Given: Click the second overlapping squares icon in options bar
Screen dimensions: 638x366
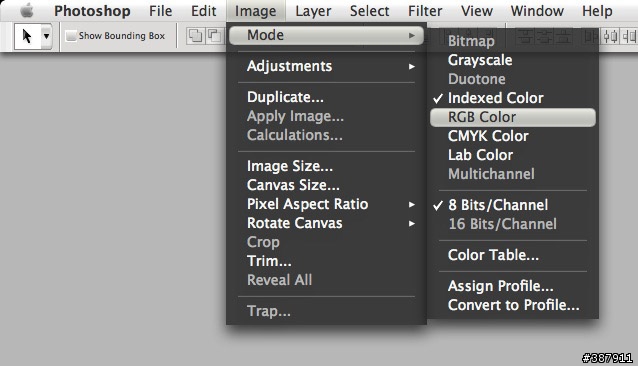Looking at the screenshot, I should 214,36.
